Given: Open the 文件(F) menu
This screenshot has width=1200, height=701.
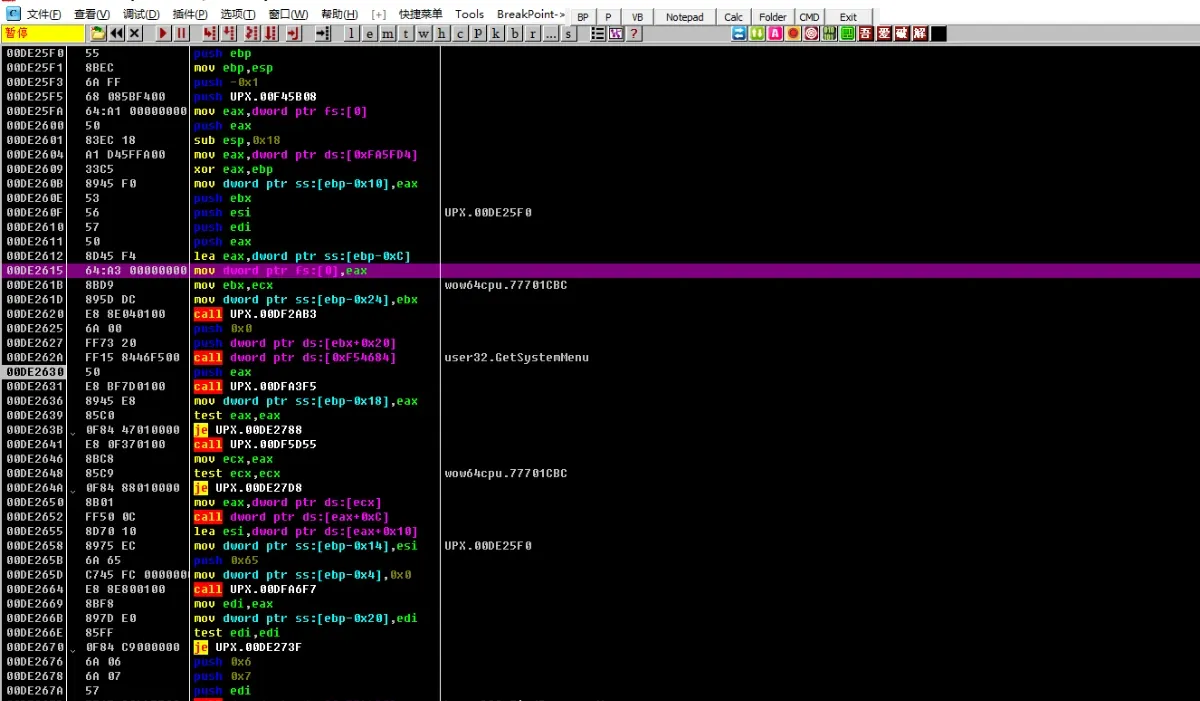Looking at the screenshot, I should (x=44, y=15).
